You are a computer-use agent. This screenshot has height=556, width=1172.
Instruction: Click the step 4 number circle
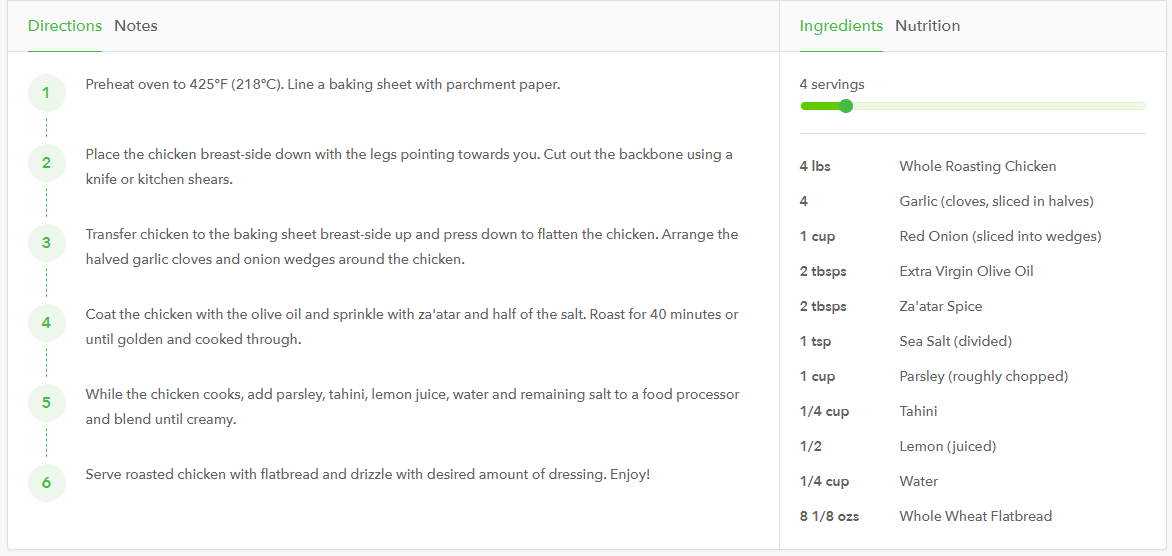click(46, 323)
